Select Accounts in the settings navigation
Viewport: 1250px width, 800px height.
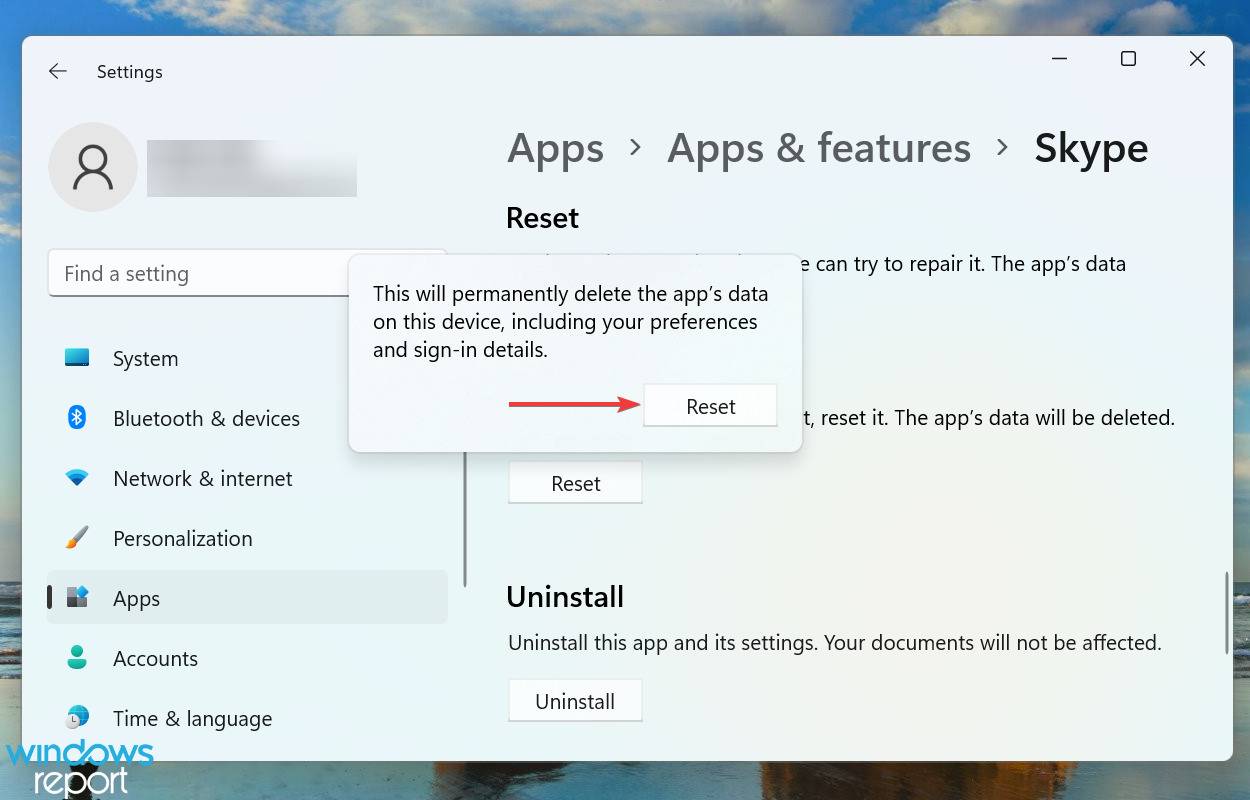click(x=155, y=658)
